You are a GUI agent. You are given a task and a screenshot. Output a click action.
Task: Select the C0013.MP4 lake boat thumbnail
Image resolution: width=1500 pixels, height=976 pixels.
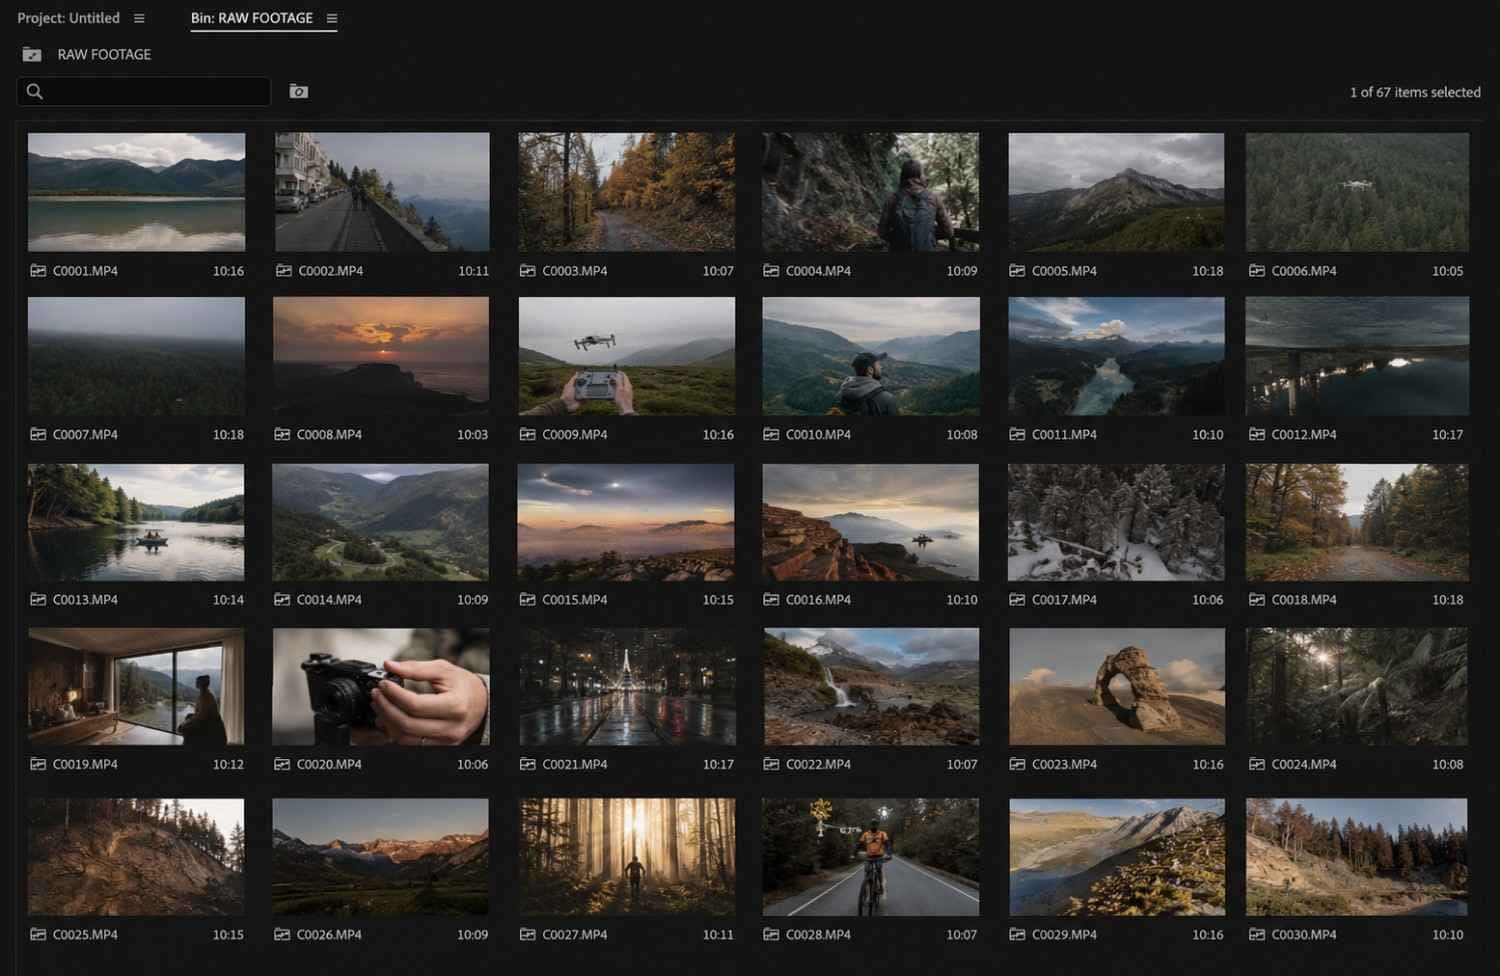coord(136,522)
